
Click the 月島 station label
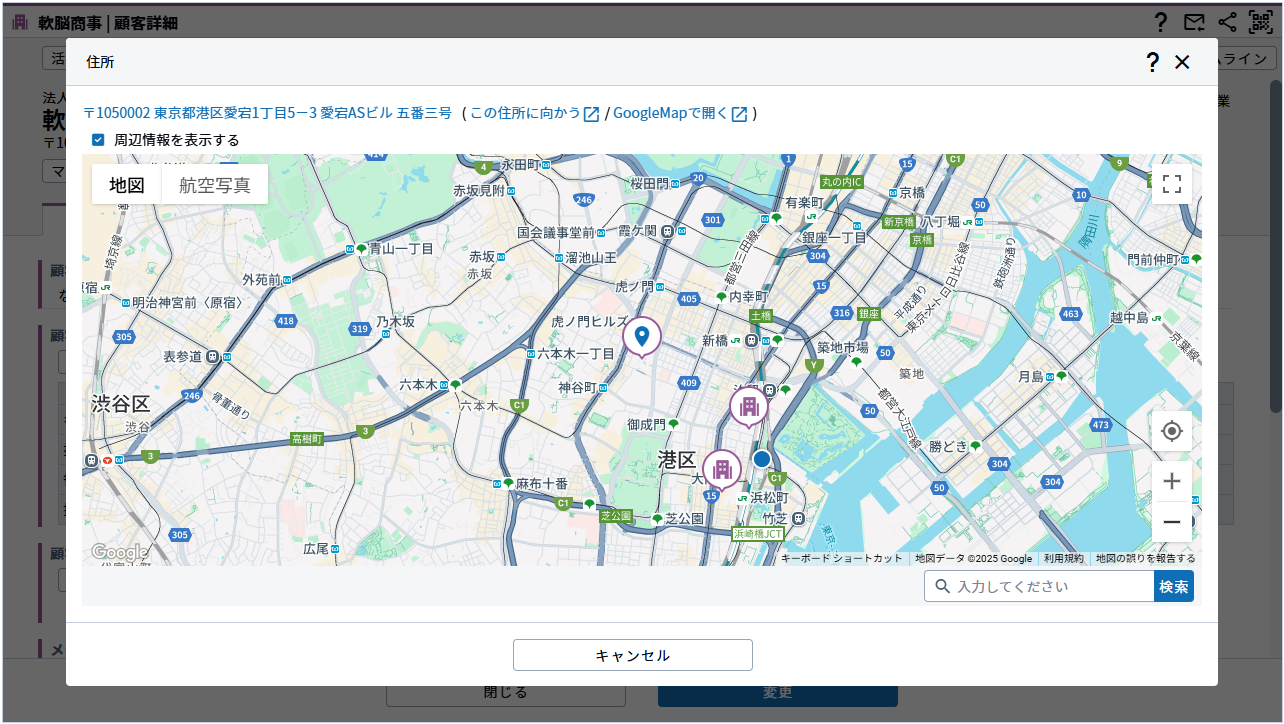coord(1031,377)
